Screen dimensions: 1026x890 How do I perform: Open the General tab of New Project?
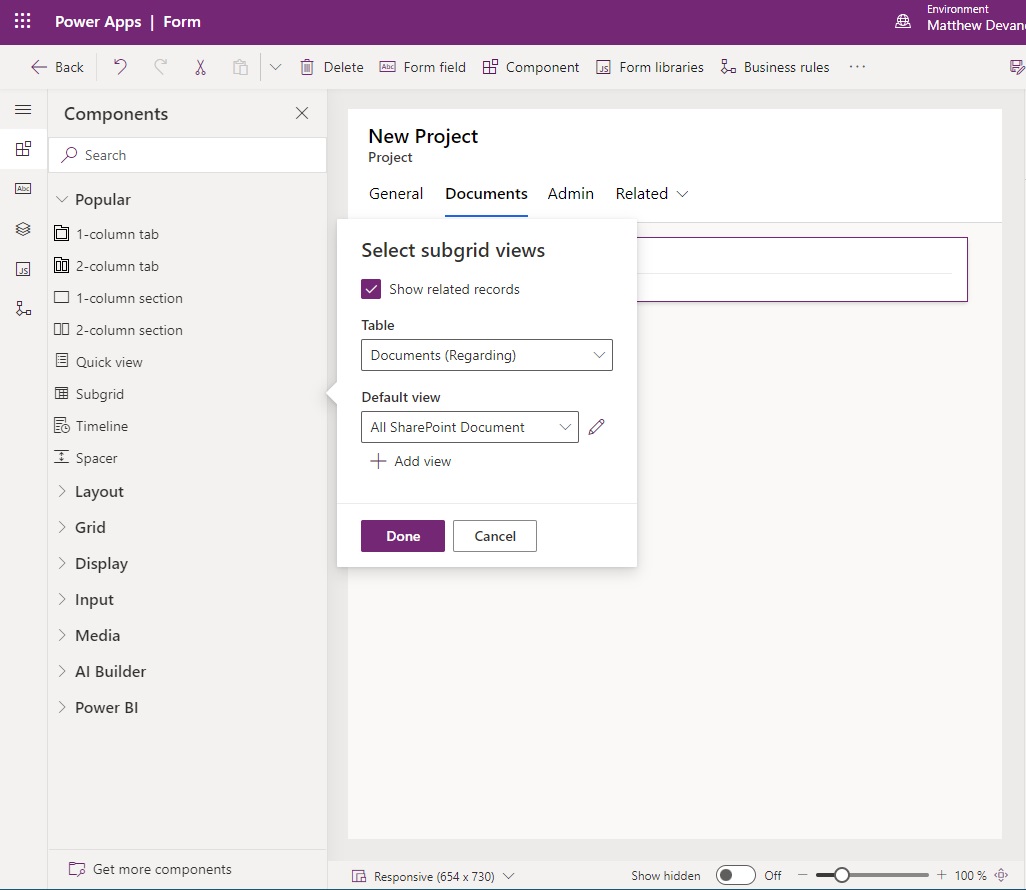[396, 193]
